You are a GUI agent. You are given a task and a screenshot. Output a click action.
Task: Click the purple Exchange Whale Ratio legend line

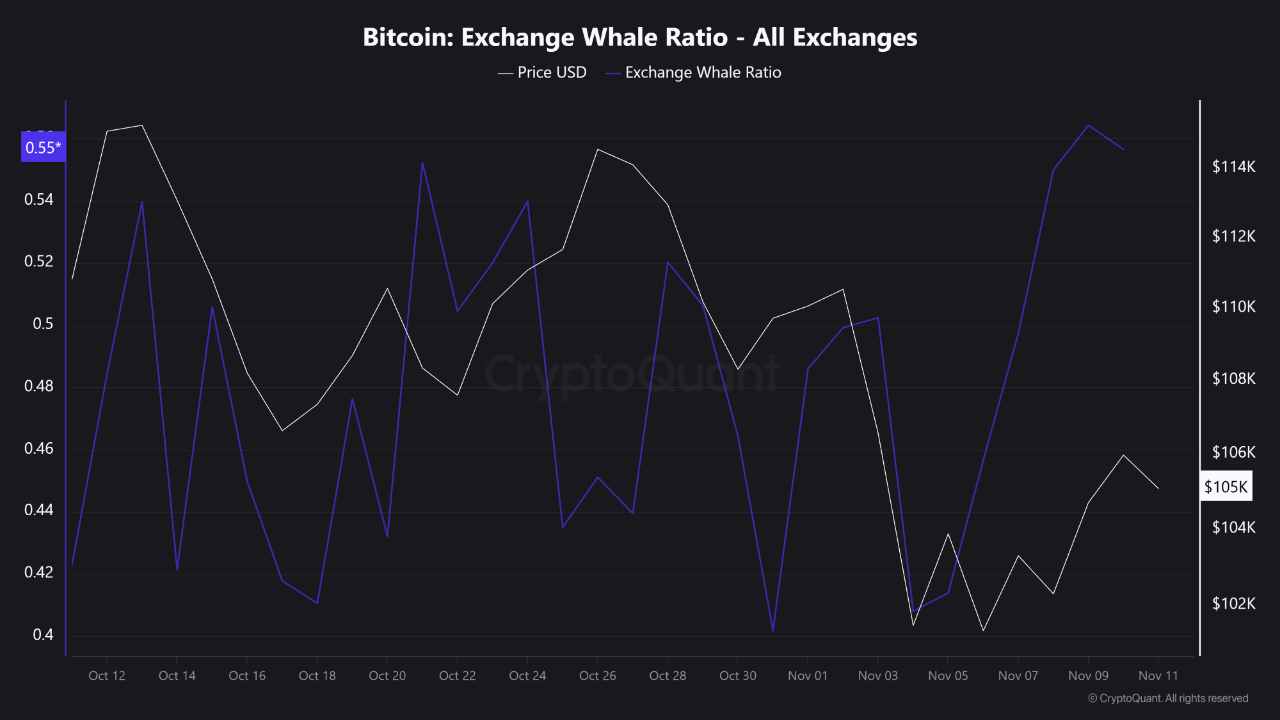612,72
